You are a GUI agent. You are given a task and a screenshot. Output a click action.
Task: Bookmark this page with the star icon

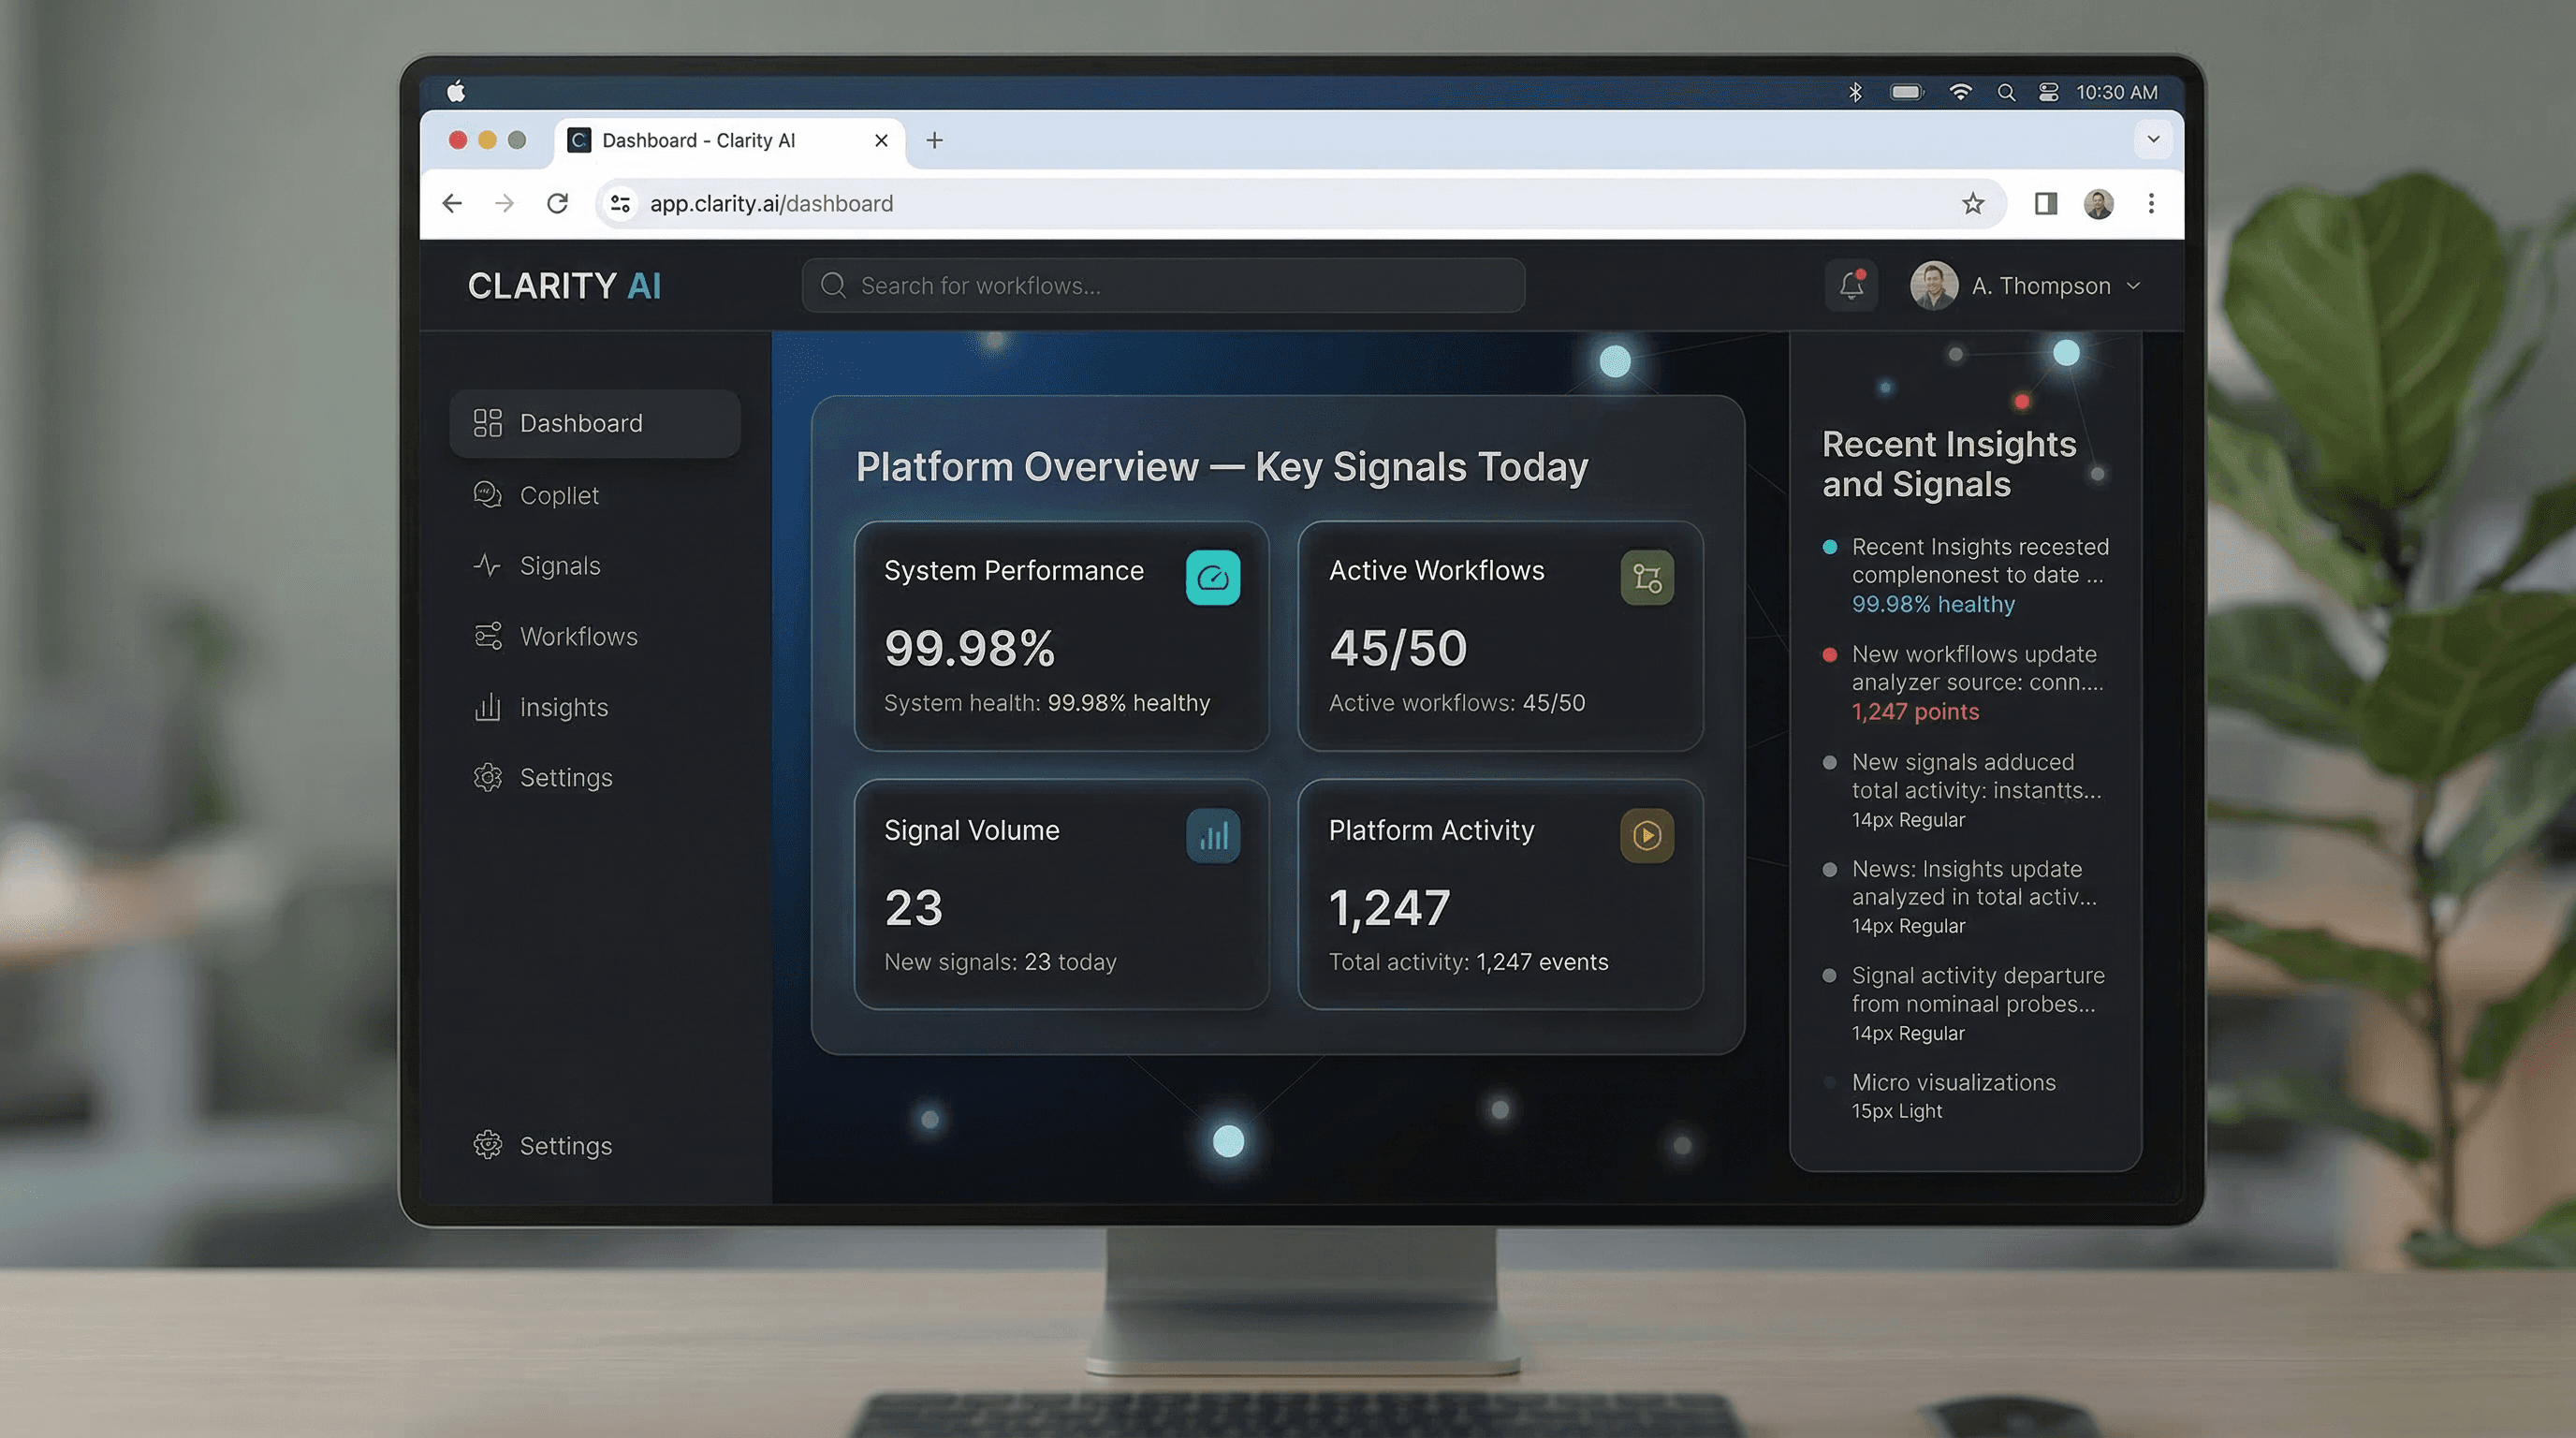click(x=1972, y=204)
